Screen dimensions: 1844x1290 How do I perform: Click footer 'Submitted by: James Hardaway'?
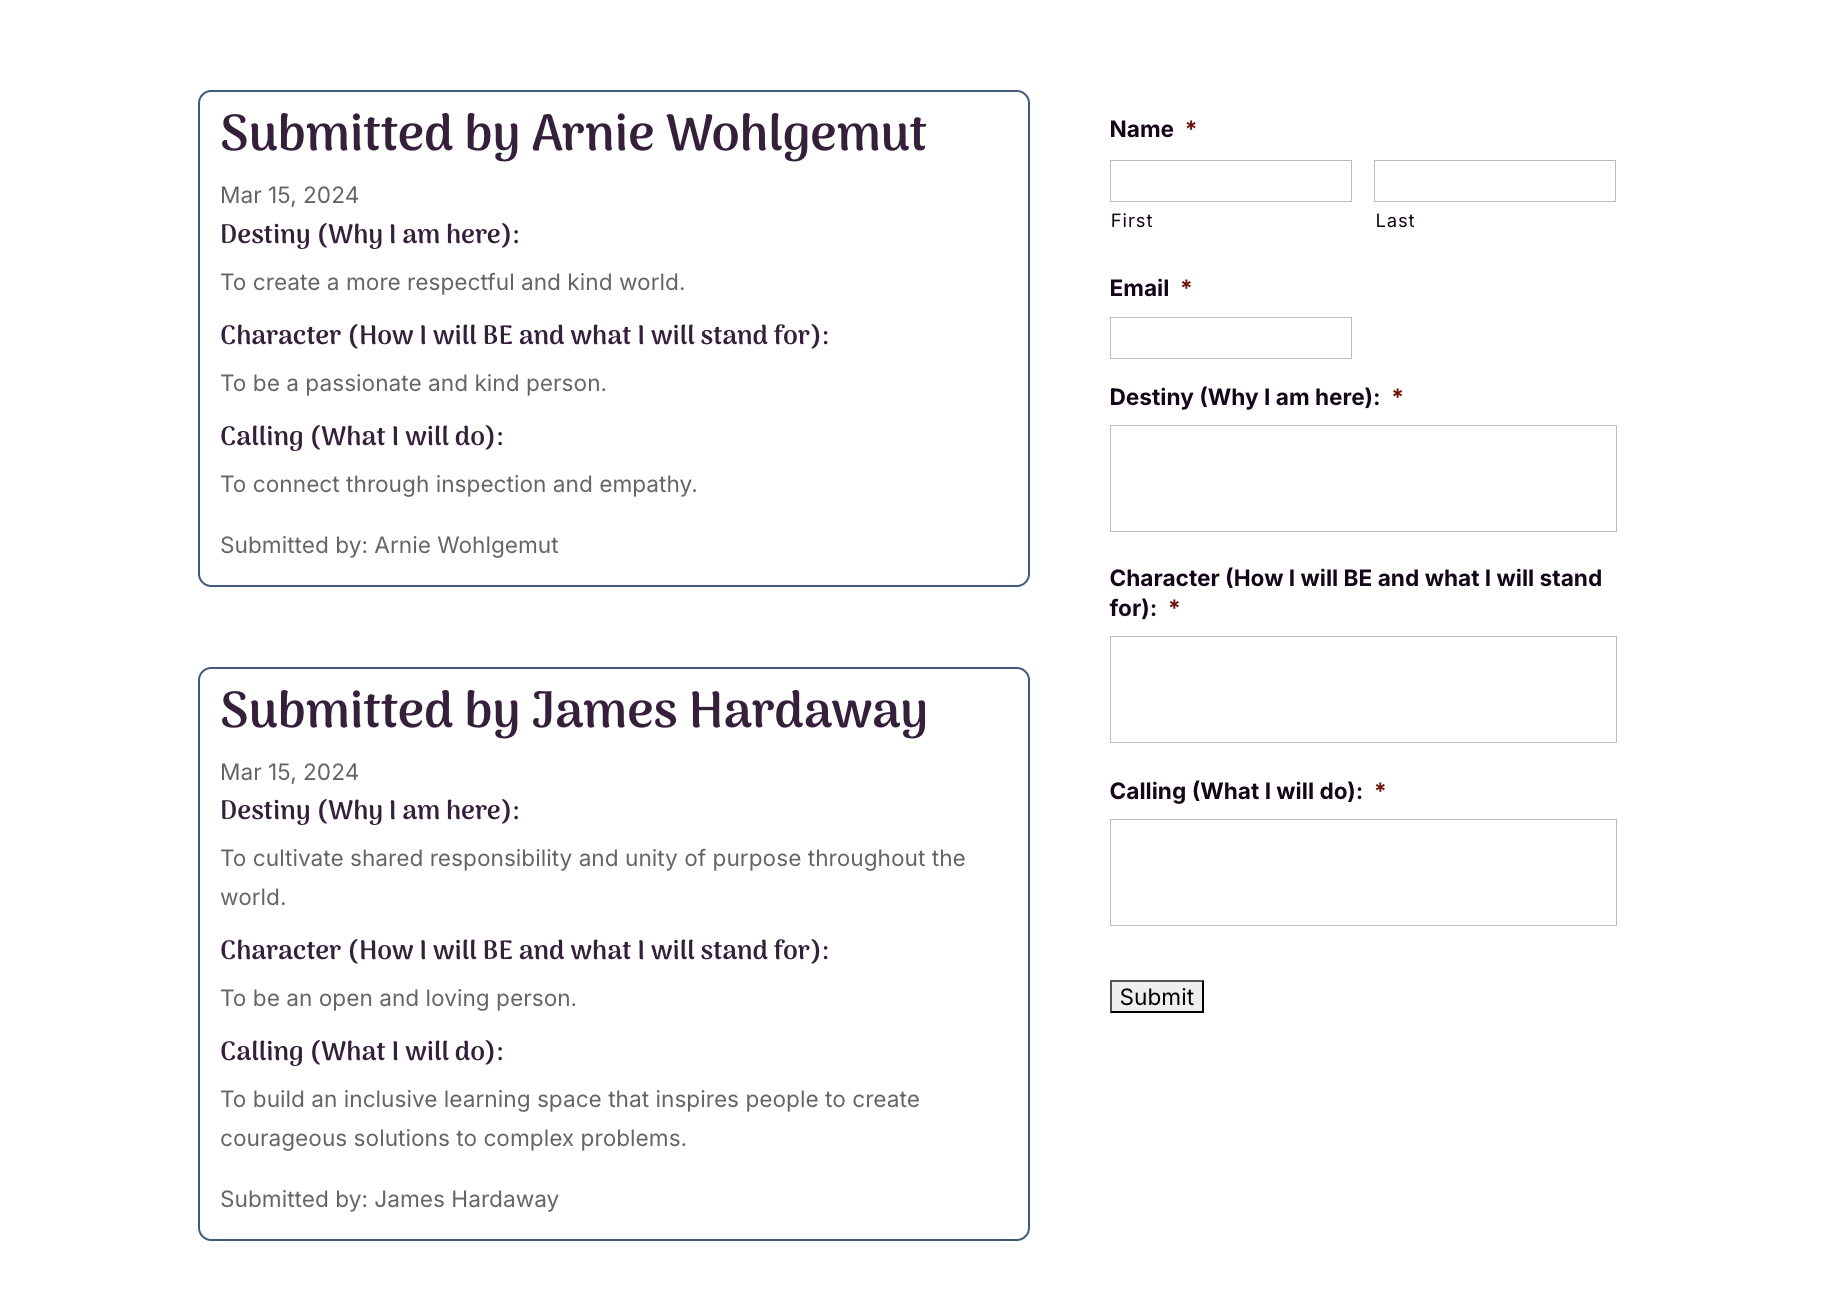389,1199
